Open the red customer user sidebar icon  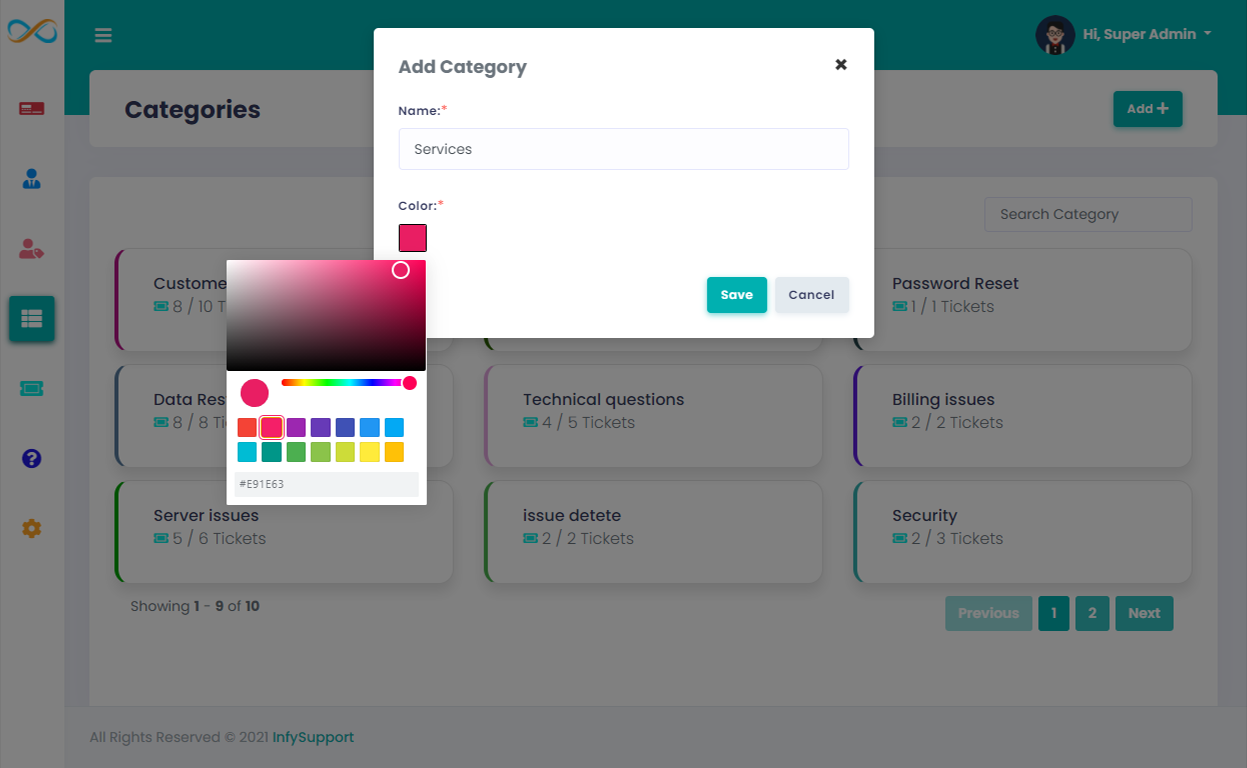point(32,249)
